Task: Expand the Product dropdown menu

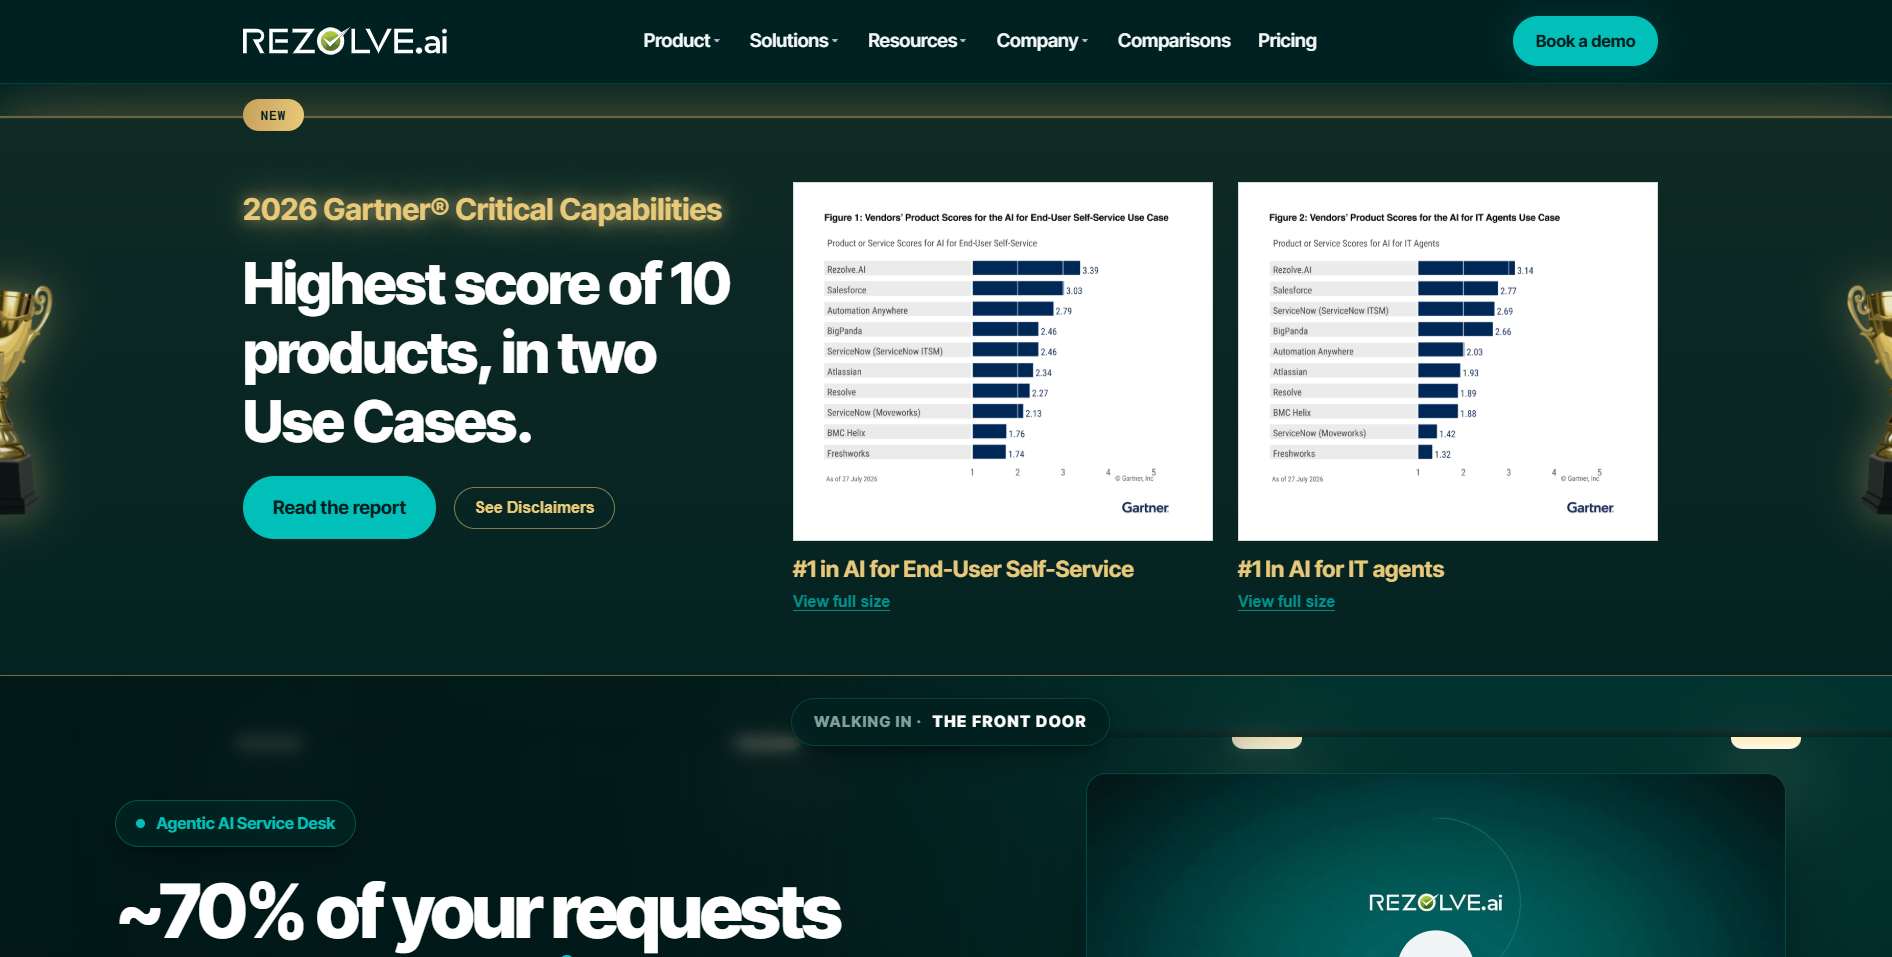Action: point(681,41)
